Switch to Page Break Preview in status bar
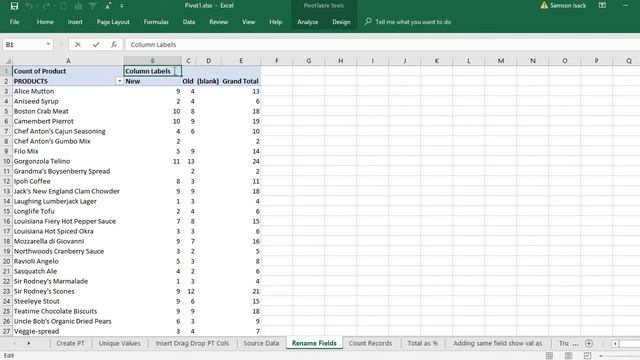640x360 pixels. coord(587,356)
